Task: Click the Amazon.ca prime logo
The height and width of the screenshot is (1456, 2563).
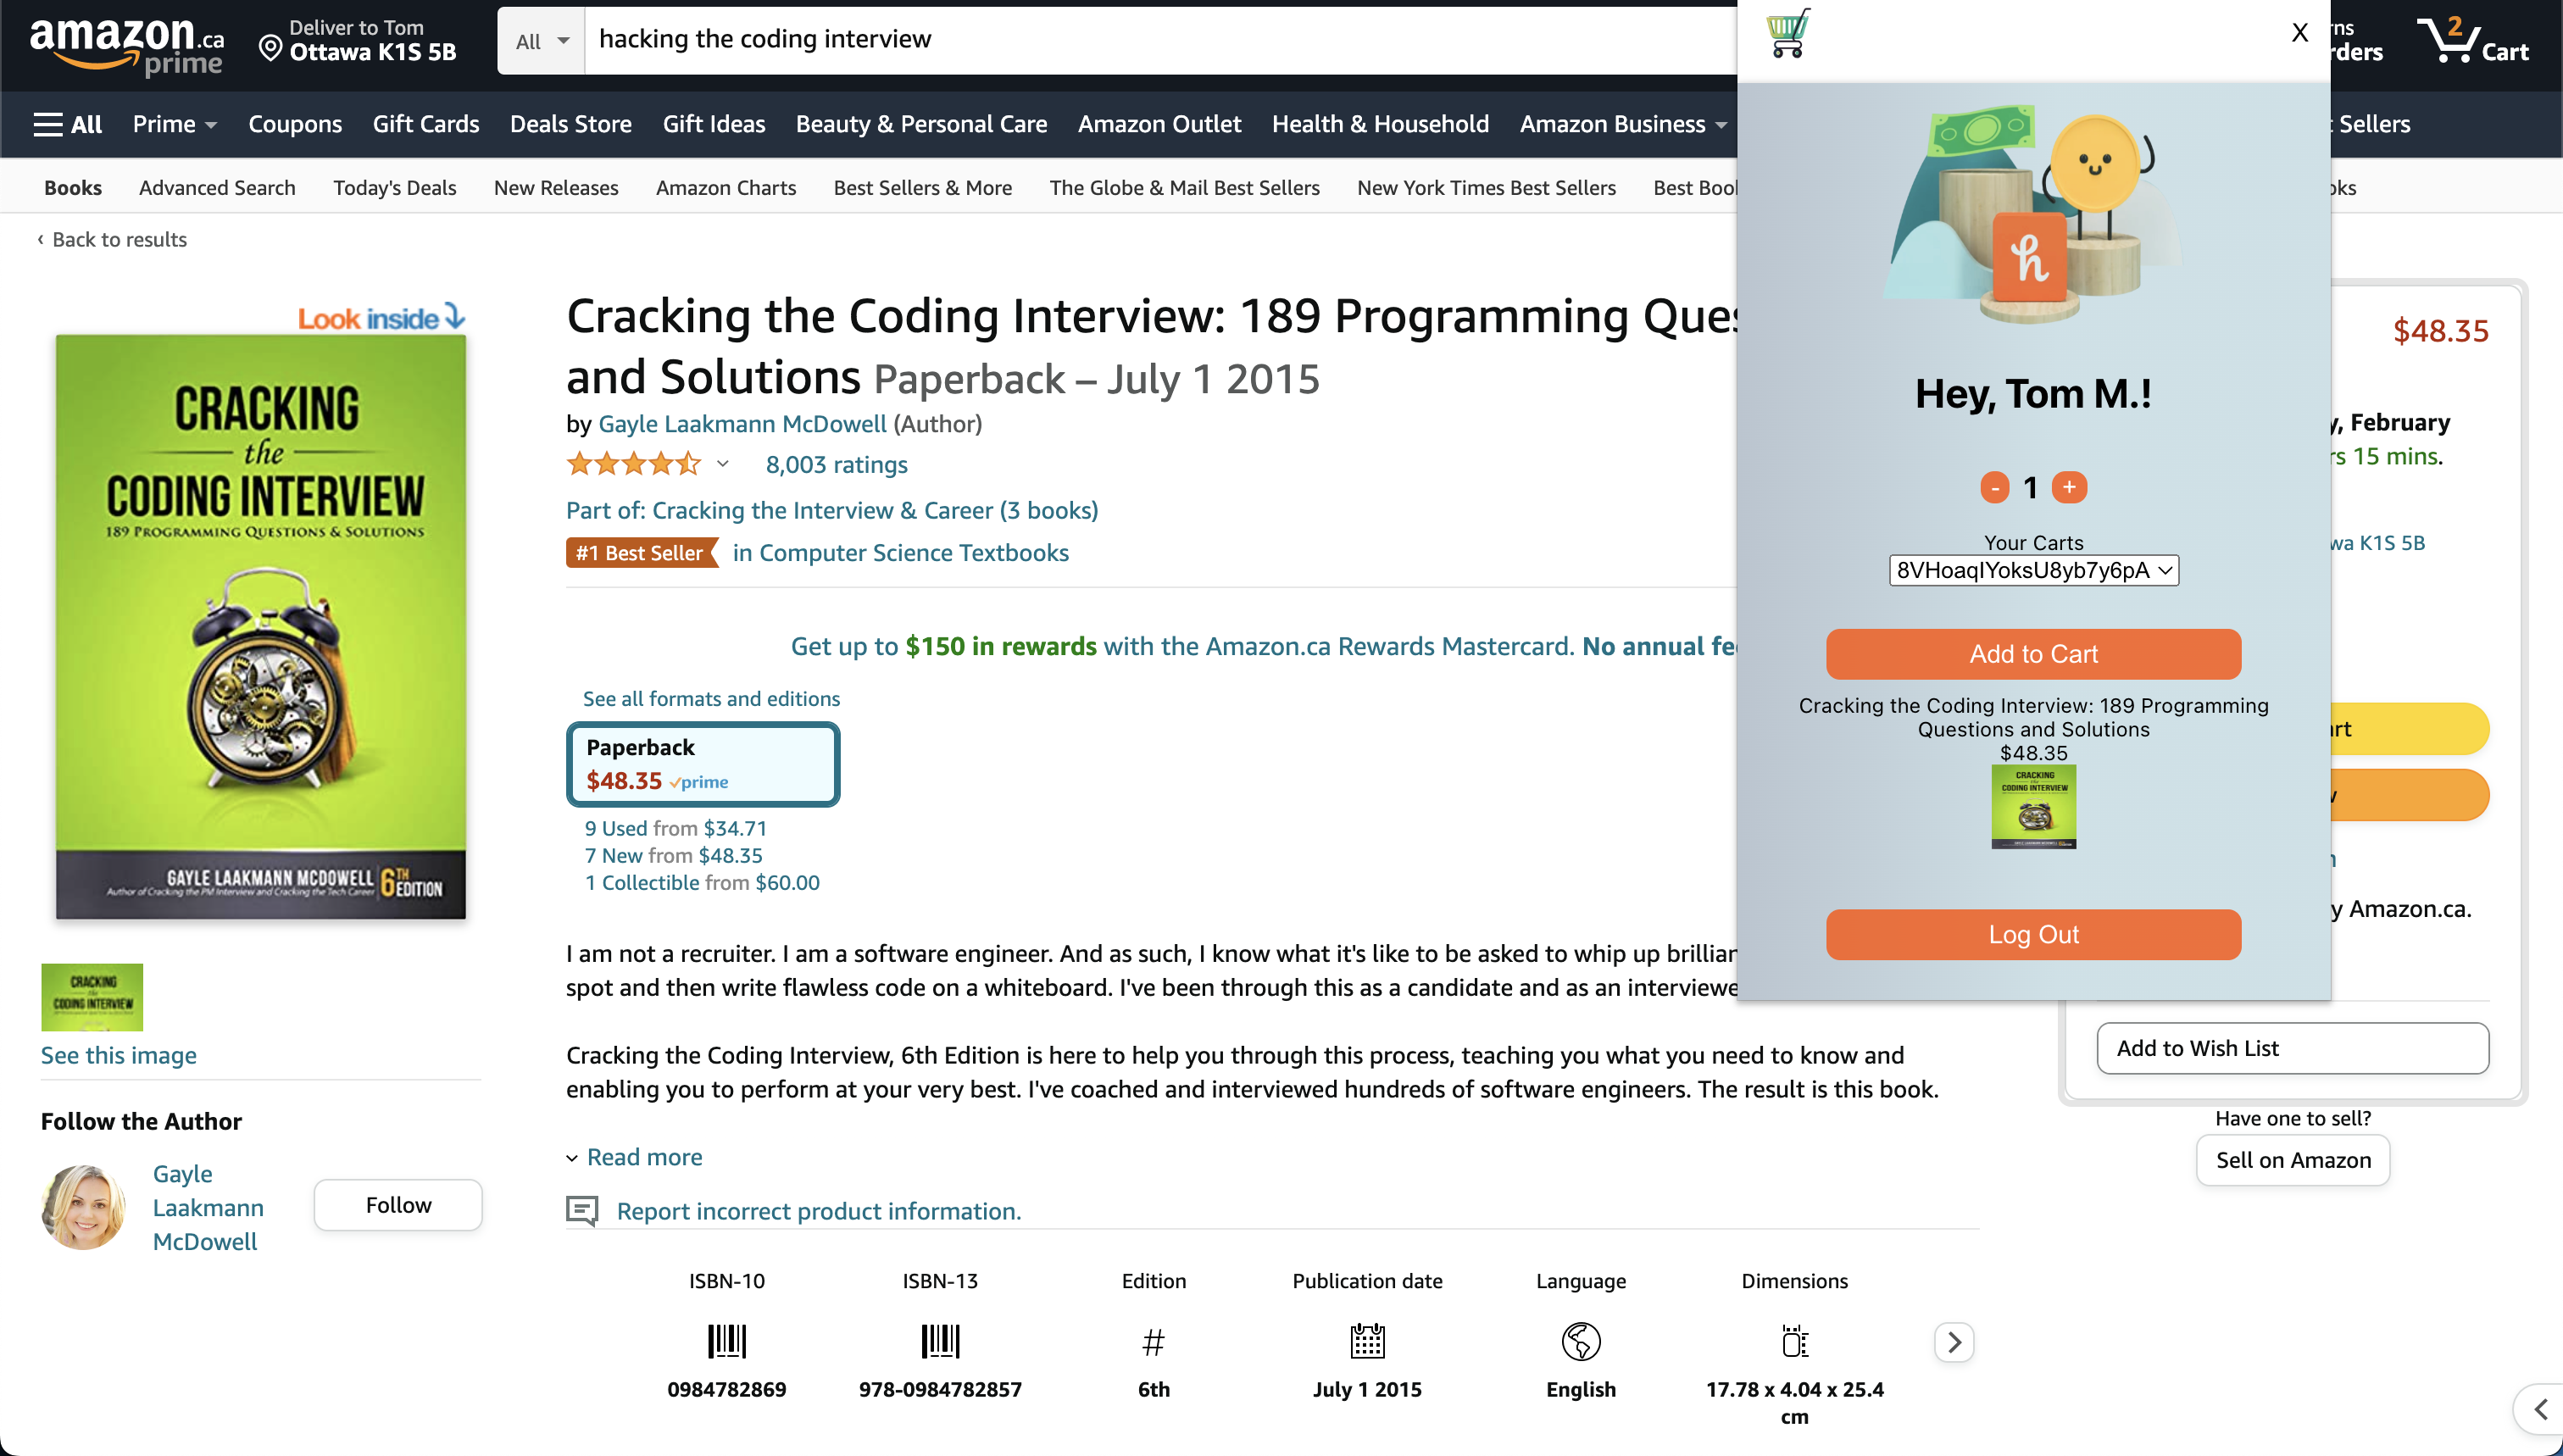Action: [x=126, y=45]
